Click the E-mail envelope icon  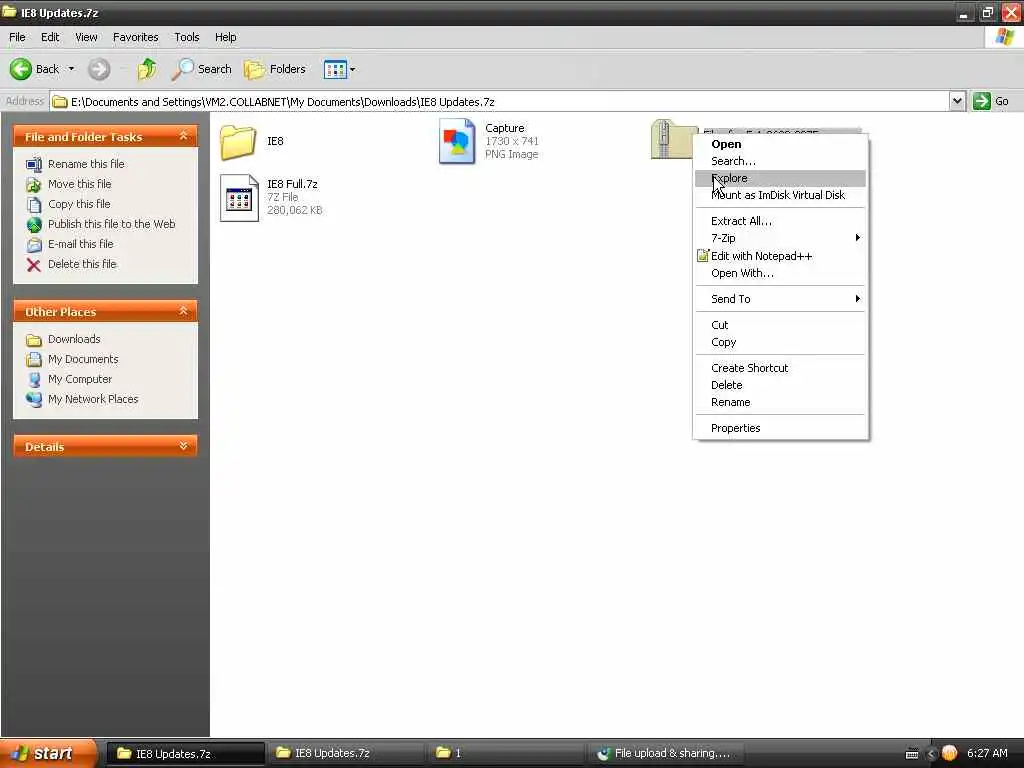coord(34,245)
